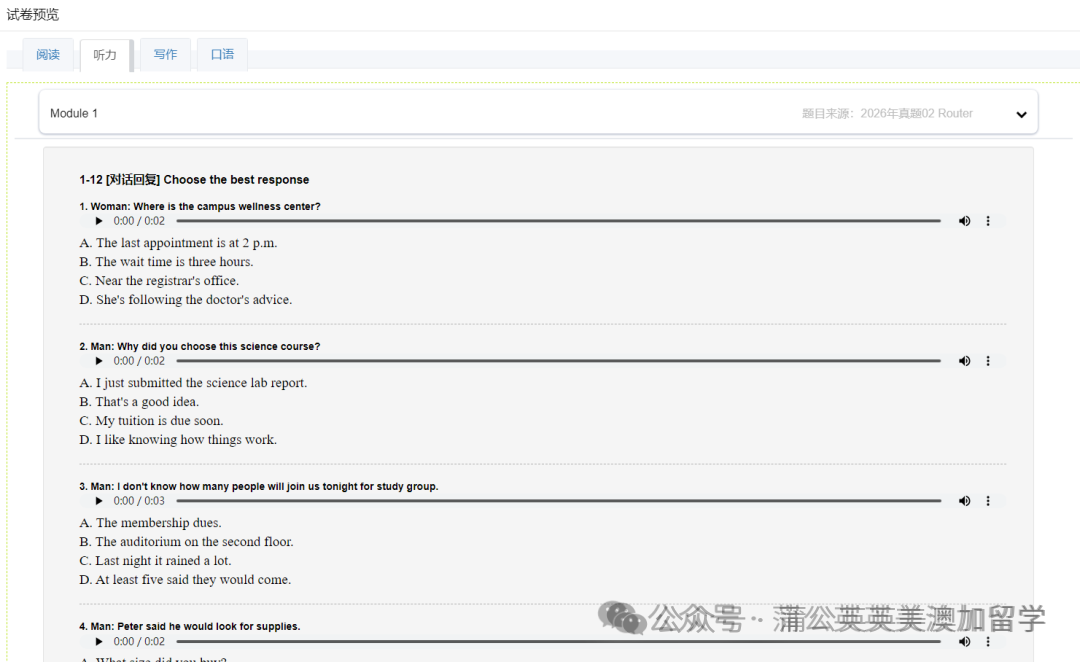Collapse Module 1 with the chevron arrow
The height and width of the screenshot is (662, 1080).
tap(1021, 114)
